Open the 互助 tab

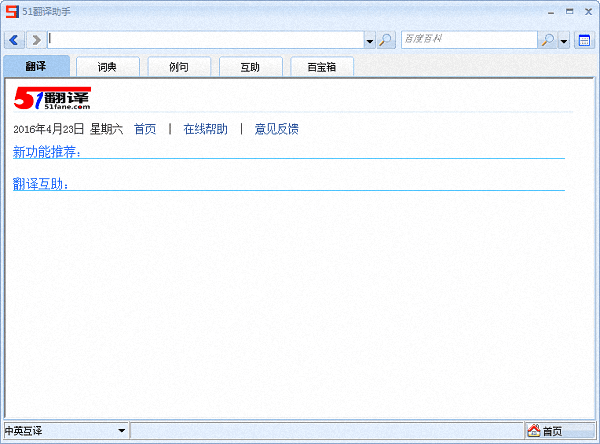point(249,67)
